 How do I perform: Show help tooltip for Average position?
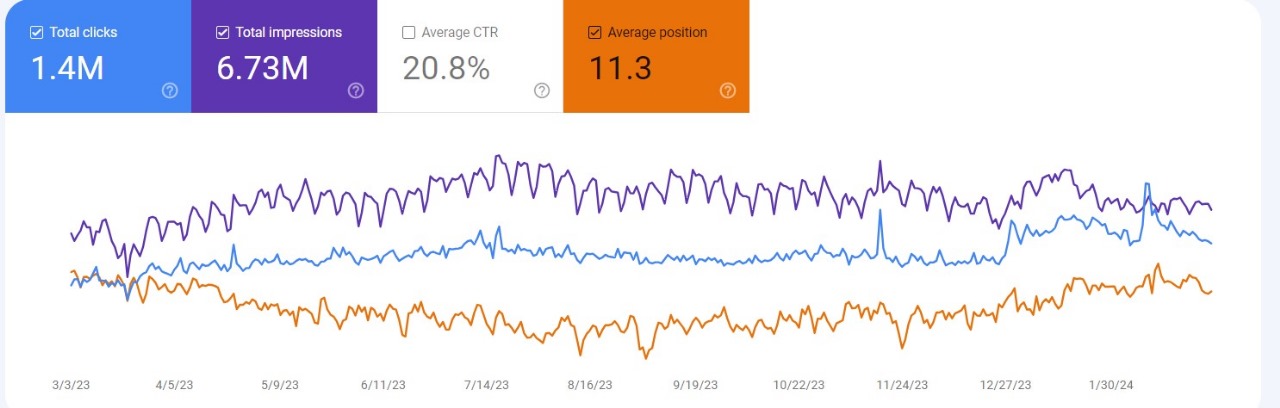click(728, 91)
